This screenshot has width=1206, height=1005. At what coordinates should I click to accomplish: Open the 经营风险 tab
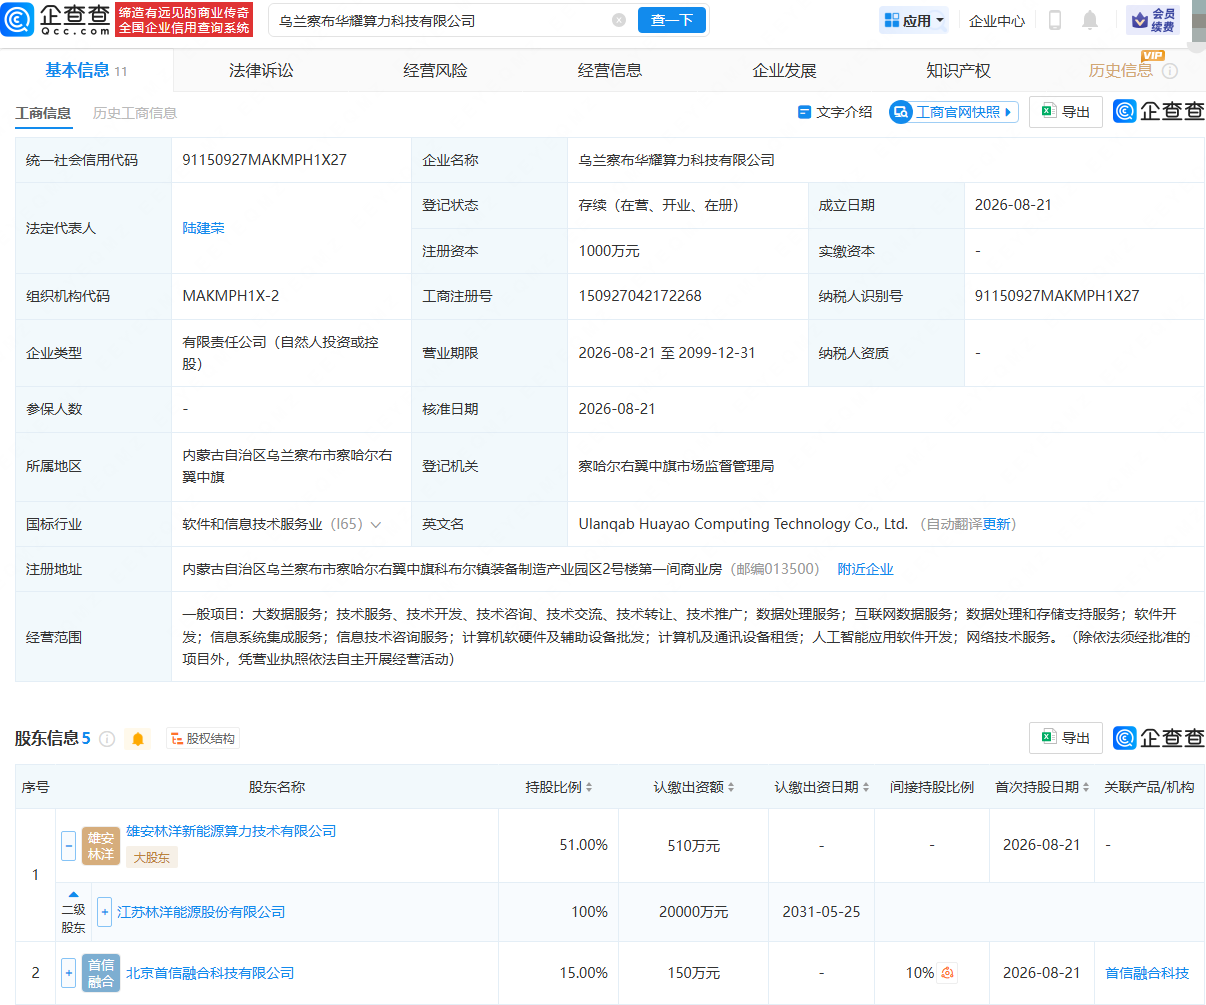point(435,71)
